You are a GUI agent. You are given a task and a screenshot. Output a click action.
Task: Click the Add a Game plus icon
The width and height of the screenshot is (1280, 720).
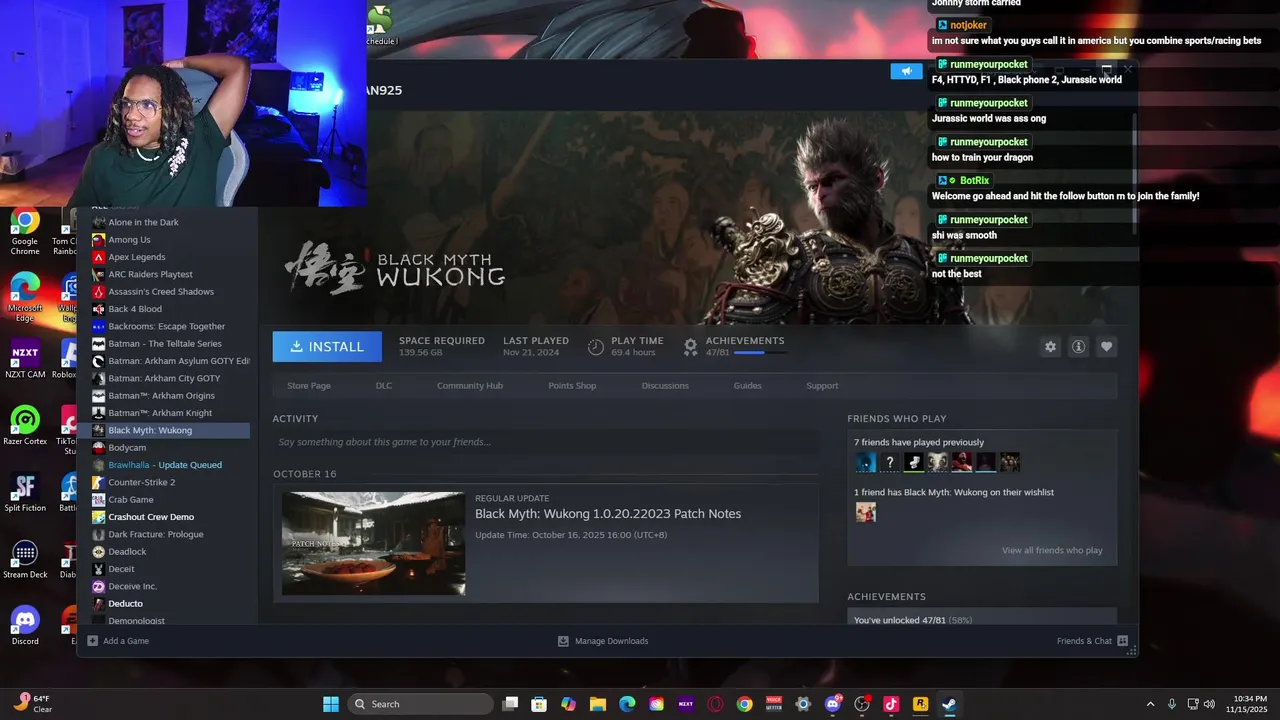[x=93, y=641]
